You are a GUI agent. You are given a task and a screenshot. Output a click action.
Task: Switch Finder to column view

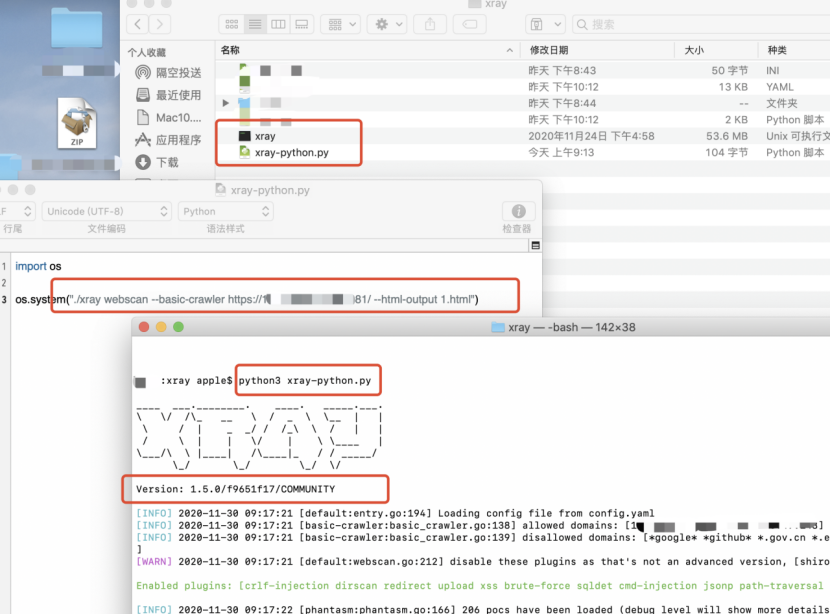[x=278, y=24]
